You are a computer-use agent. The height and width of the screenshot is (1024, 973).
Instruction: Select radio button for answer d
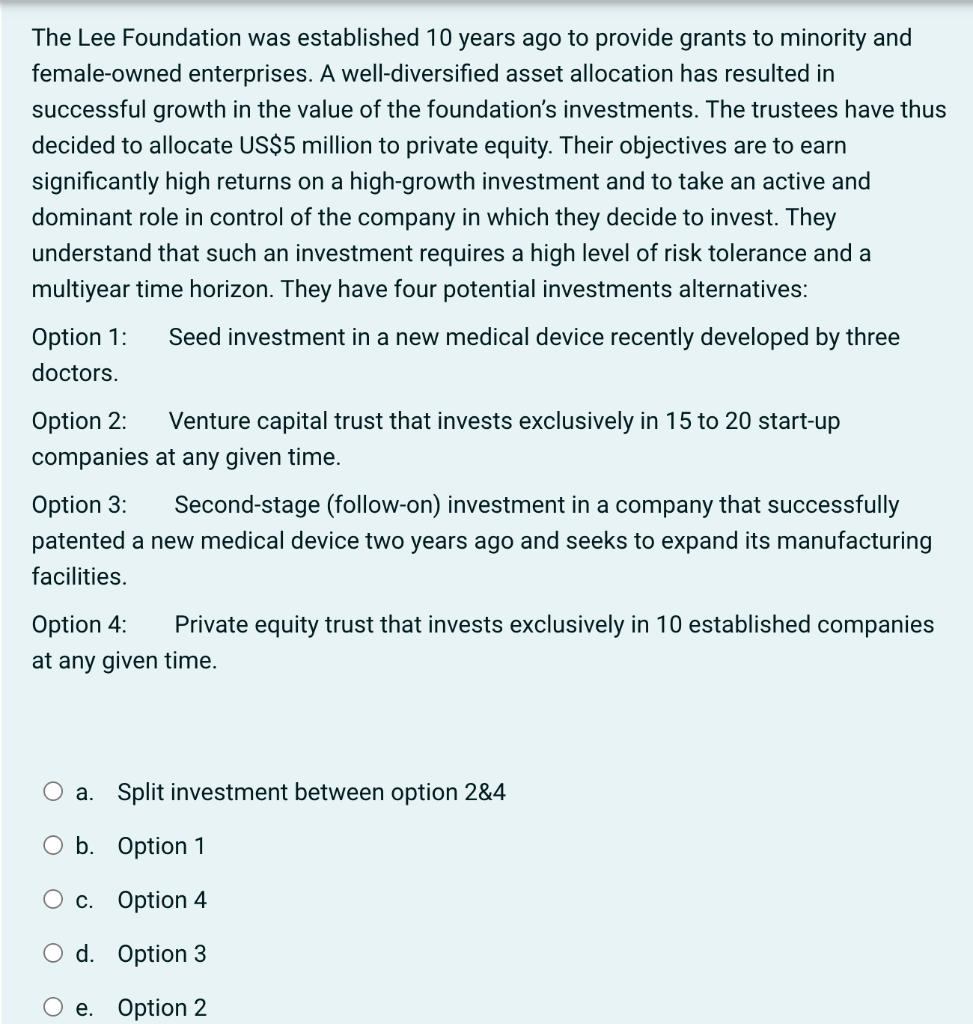(x=54, y=953)
